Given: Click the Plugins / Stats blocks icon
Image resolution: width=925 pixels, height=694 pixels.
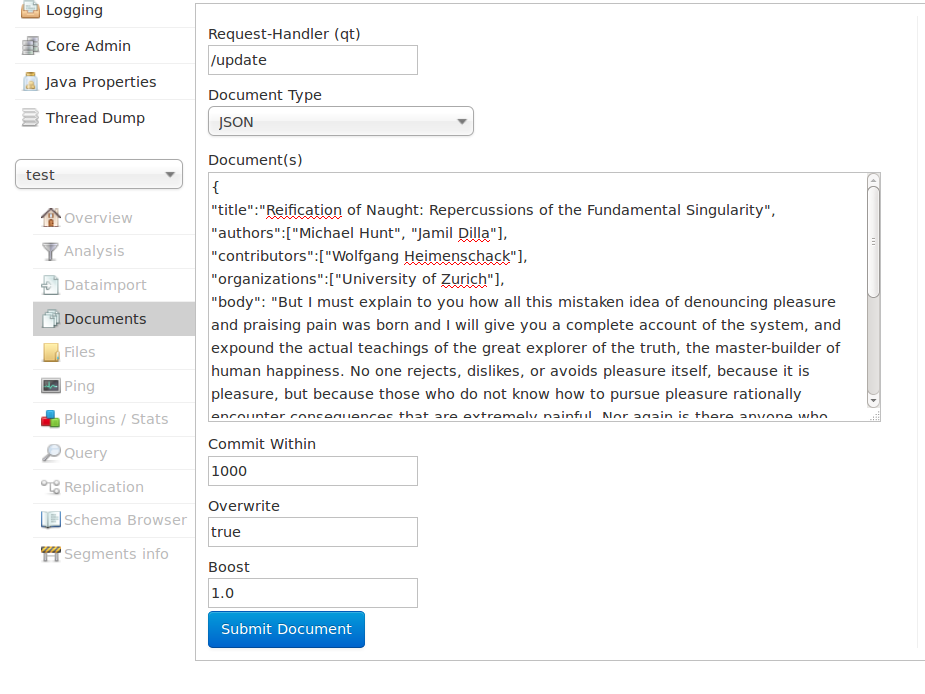Looking at the screenshot, I should click(x=51, y=419).
